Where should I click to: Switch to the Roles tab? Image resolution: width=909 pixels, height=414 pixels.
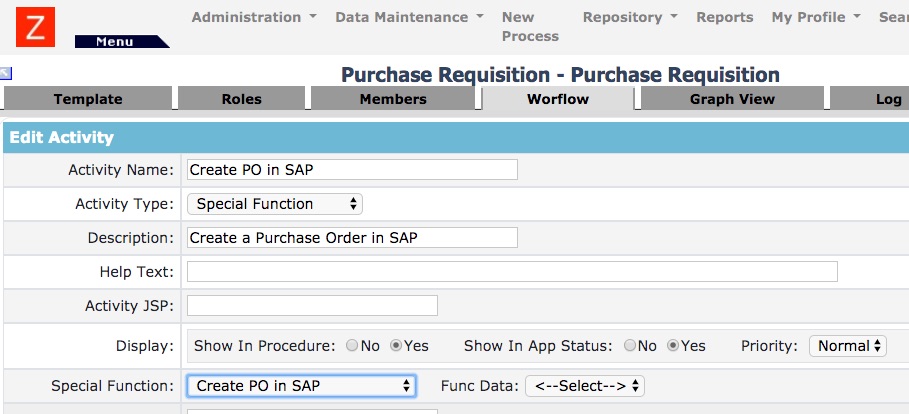pos(241,99)
